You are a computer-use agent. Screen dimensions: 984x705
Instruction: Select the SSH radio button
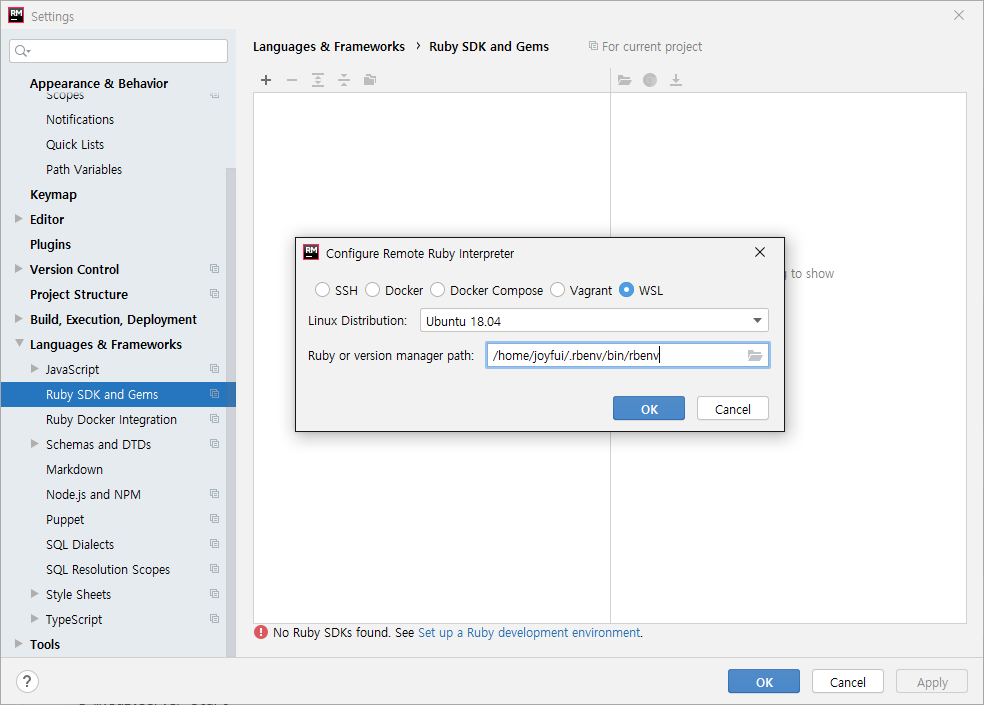[323, 289]
